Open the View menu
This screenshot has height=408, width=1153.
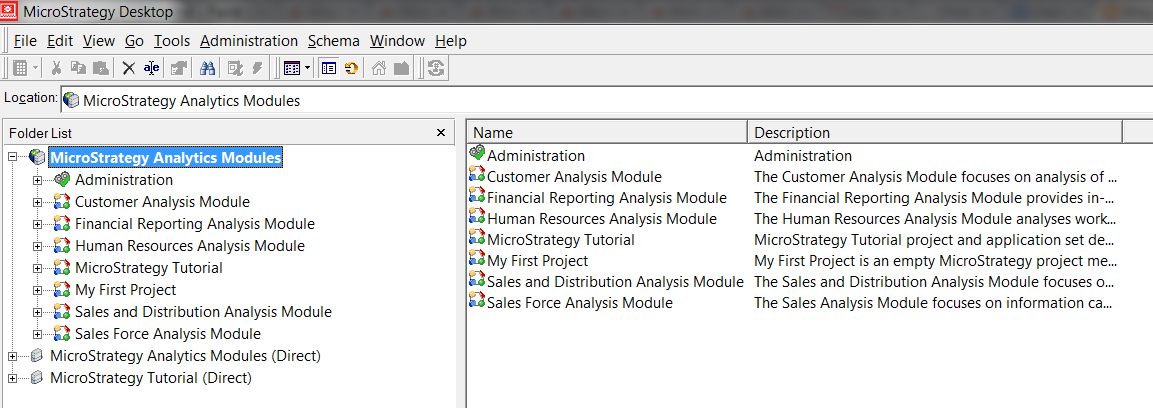pyautogui.click(x=99, y=41)
